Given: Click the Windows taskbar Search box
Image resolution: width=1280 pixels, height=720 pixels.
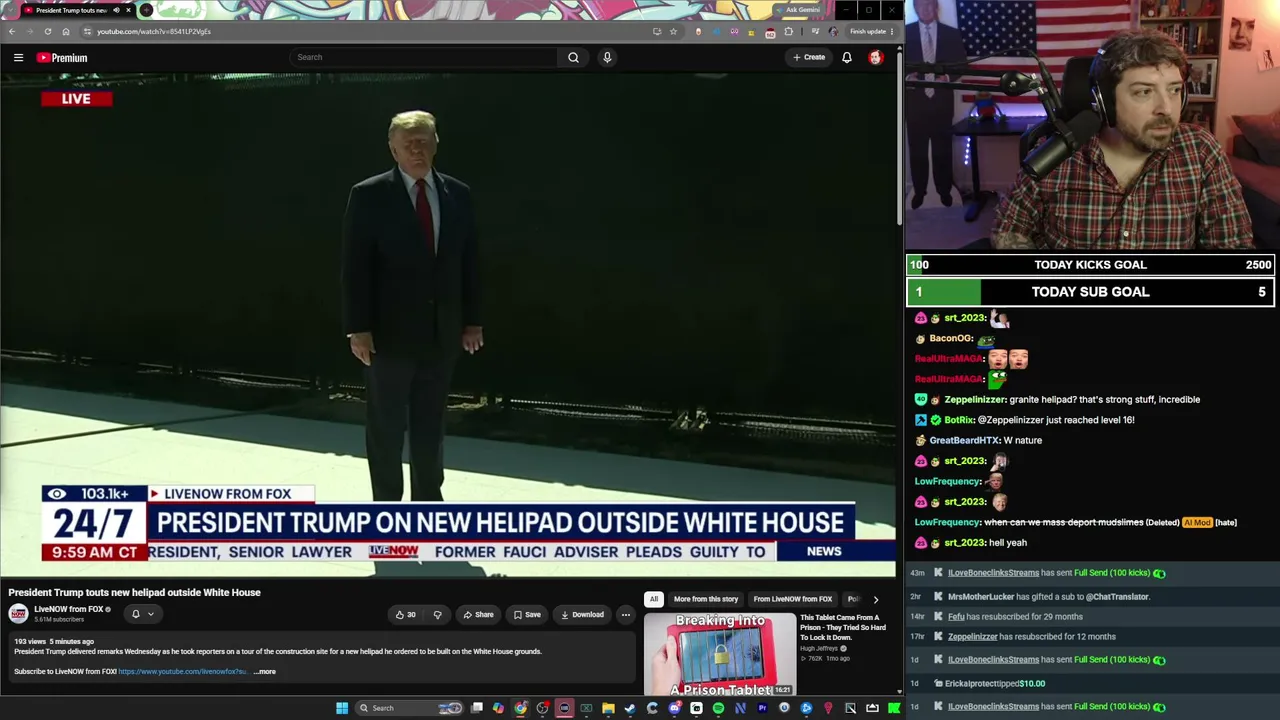Looking at the screenshot, I should tap(410, 708).
